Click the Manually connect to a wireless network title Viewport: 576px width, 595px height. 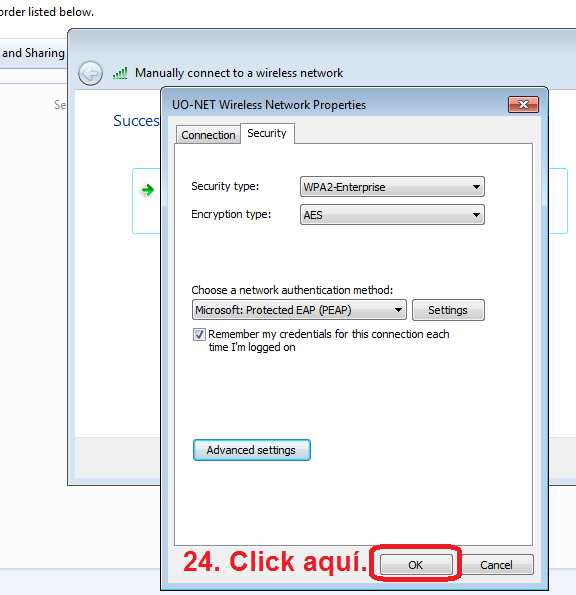tap(239, 73)
